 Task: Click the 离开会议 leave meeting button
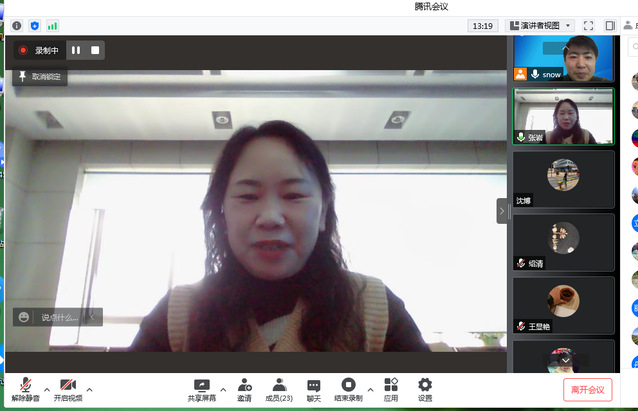(x=587, y=389)
